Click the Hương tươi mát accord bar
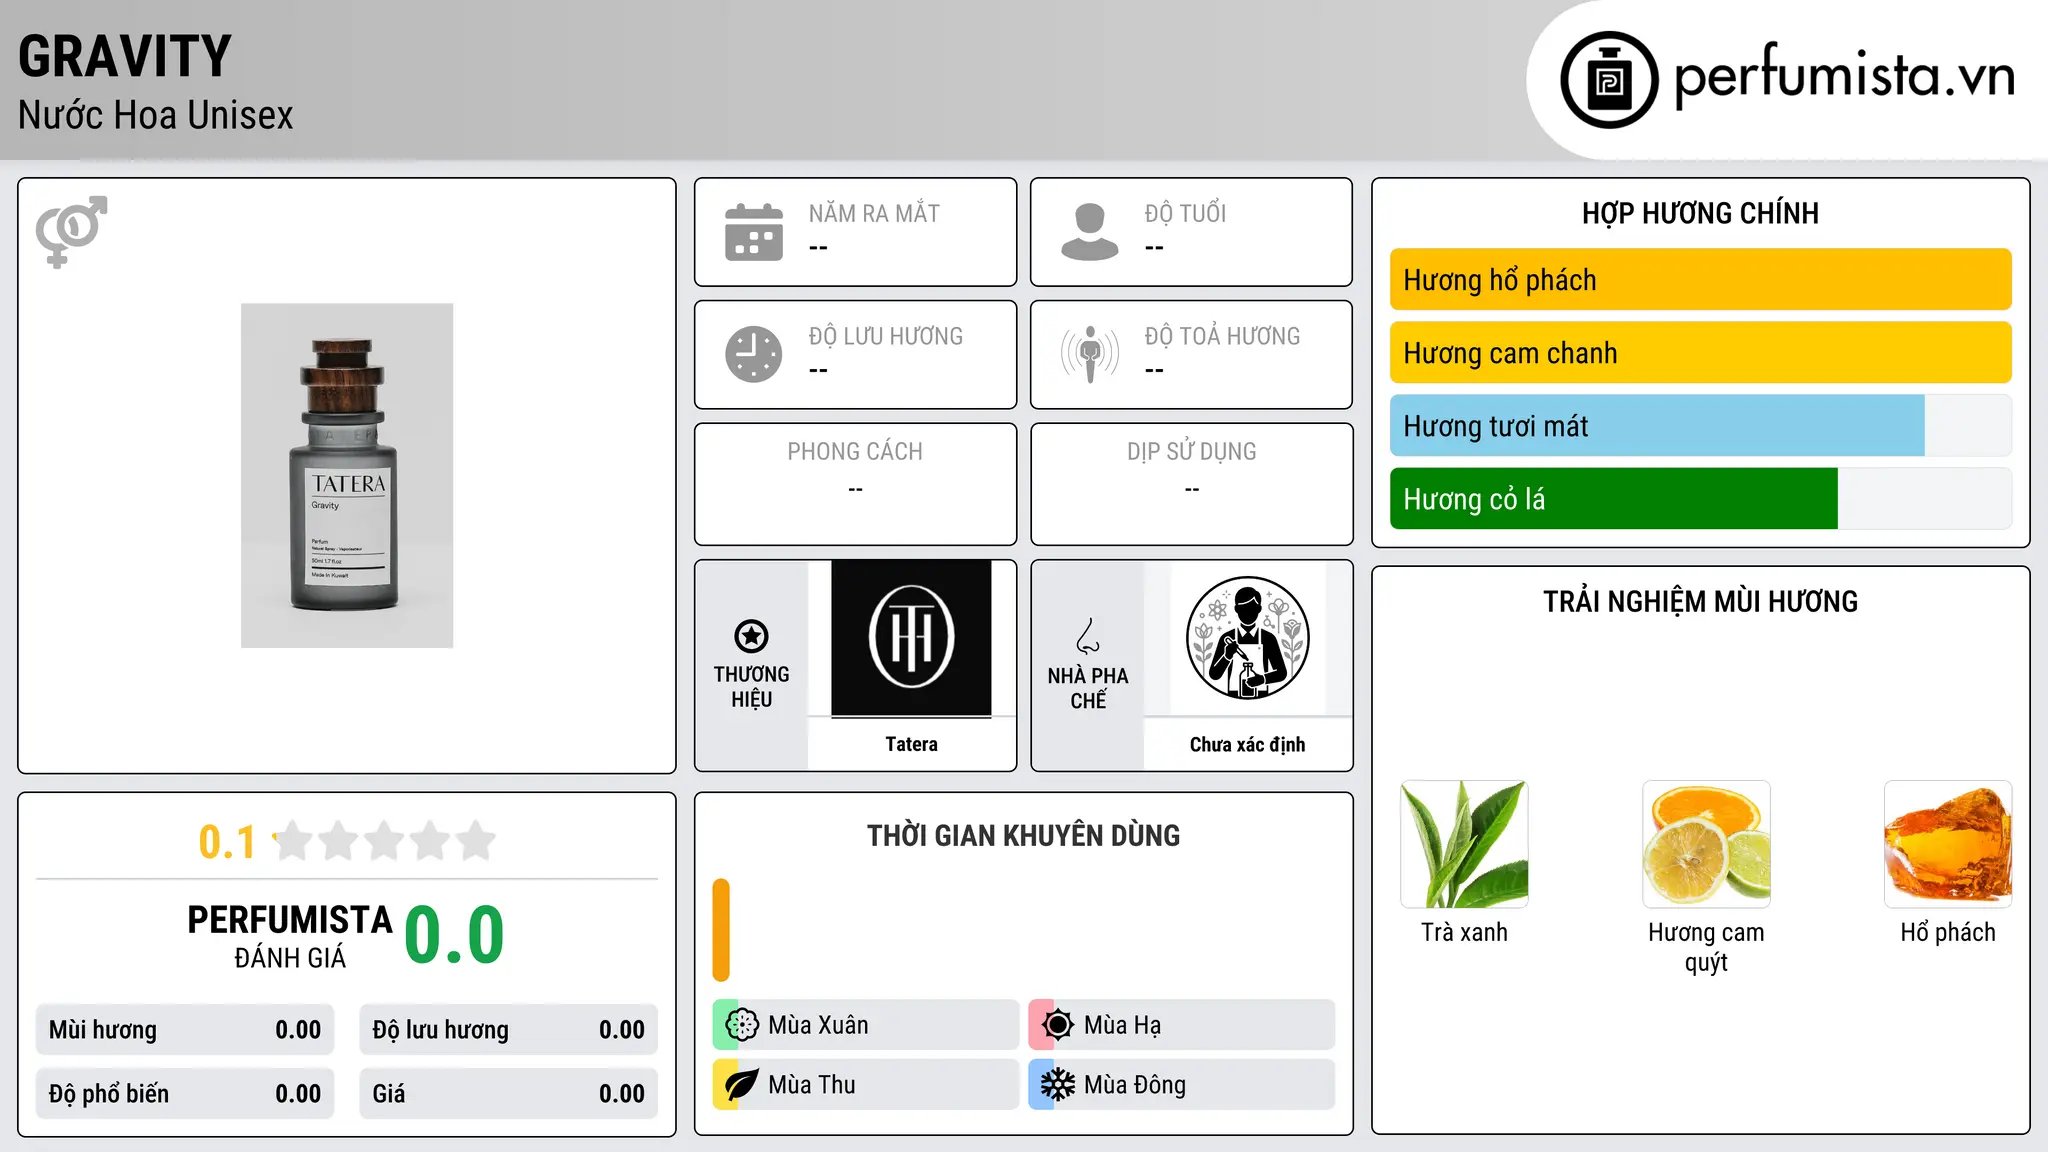 [1700, 426]
